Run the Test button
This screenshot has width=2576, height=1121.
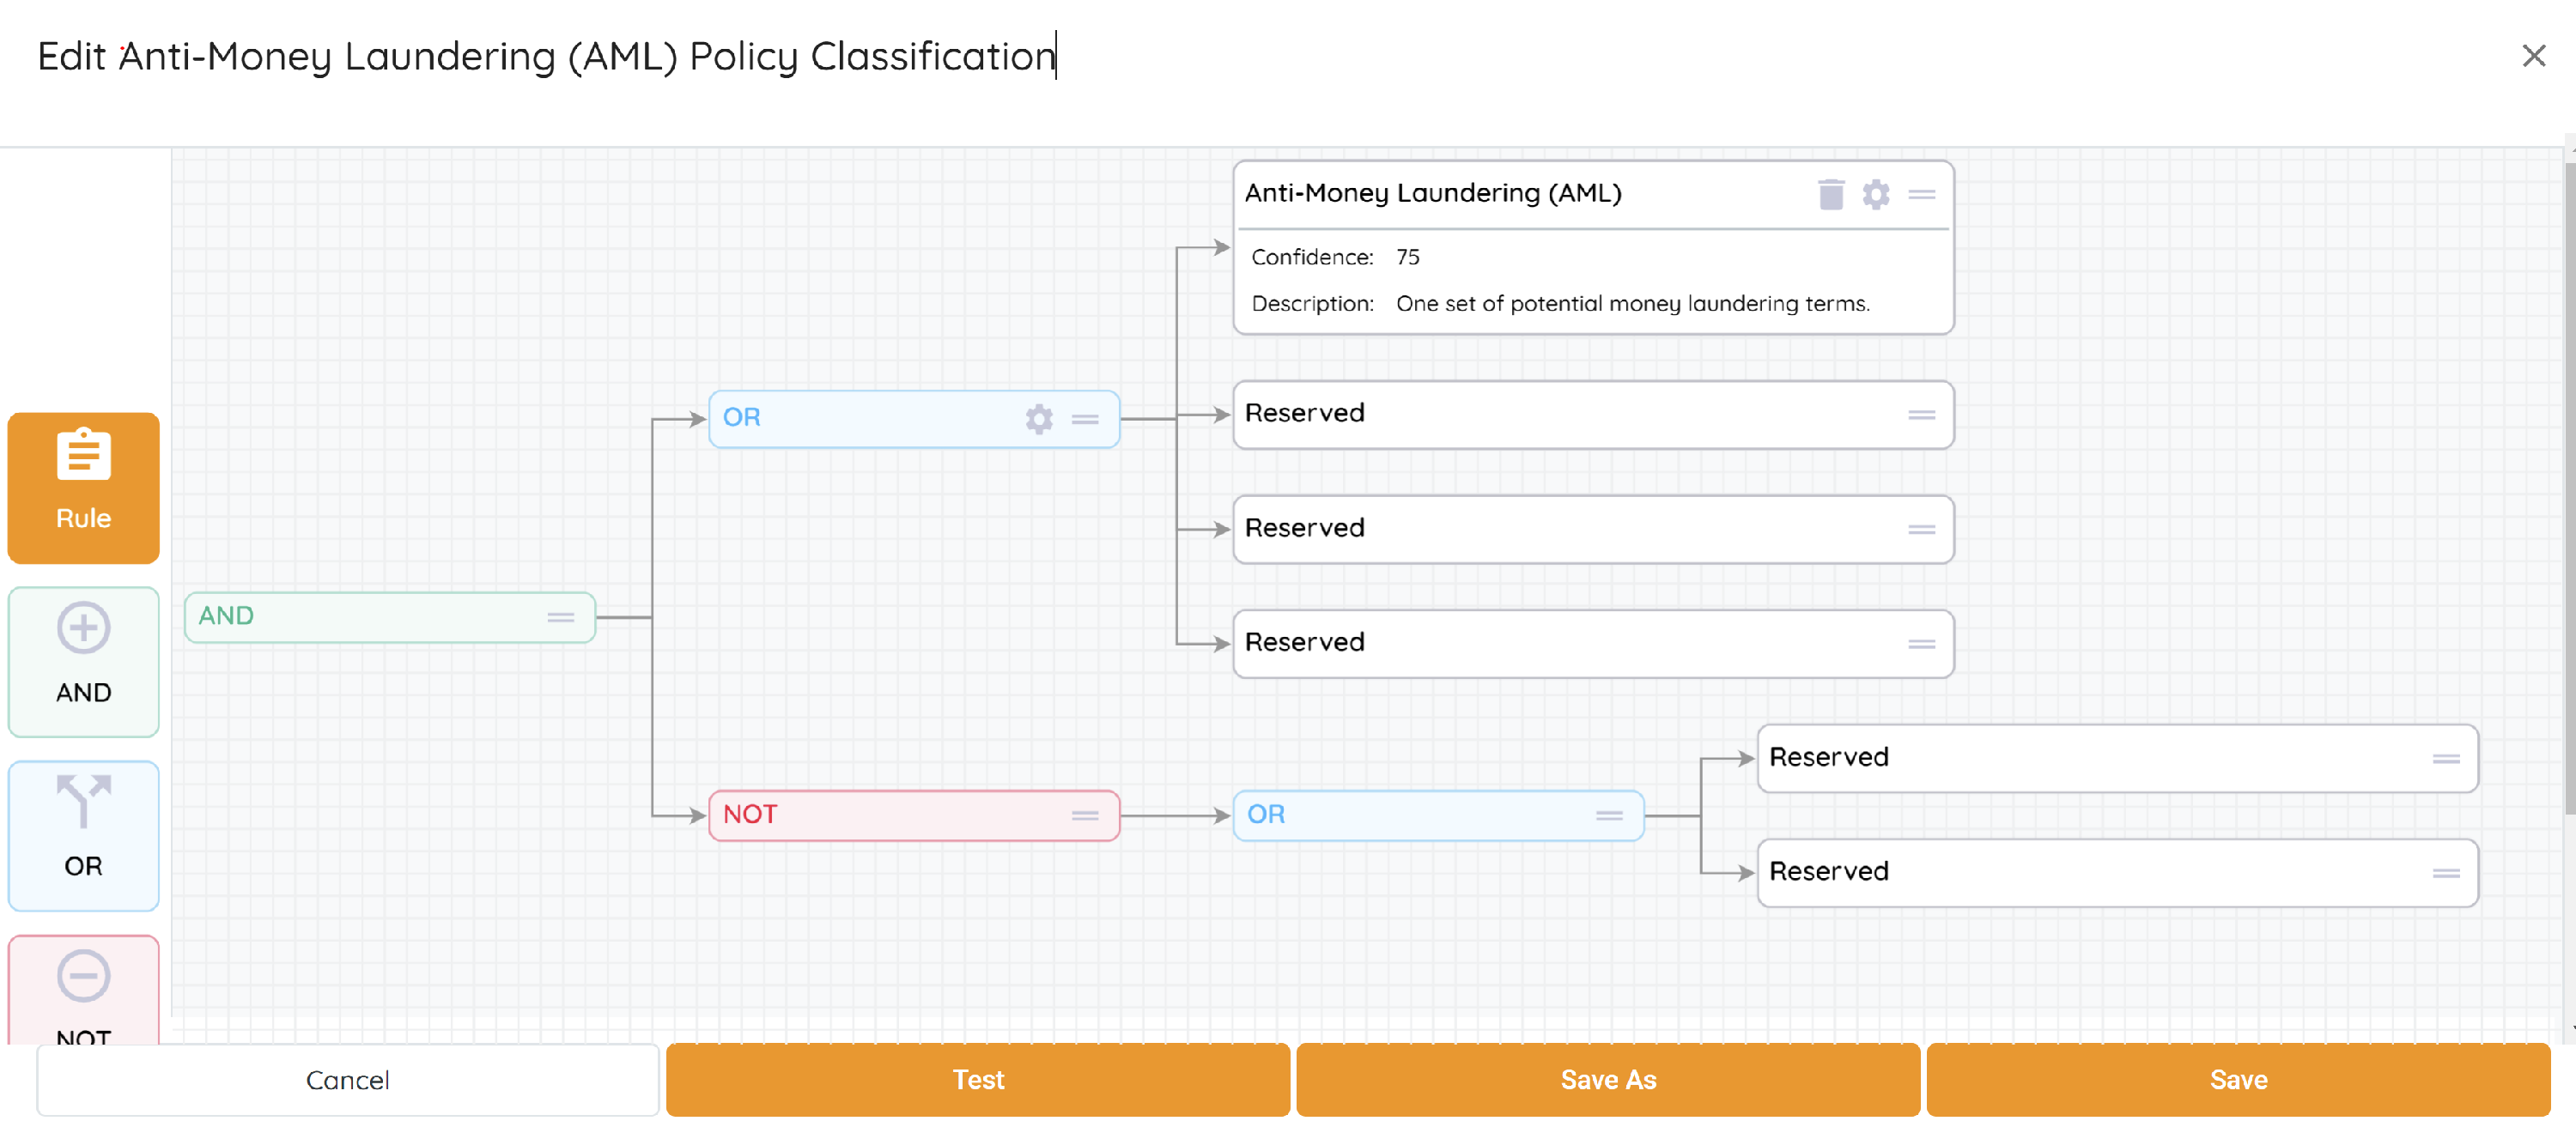[x=977, y=1079]
